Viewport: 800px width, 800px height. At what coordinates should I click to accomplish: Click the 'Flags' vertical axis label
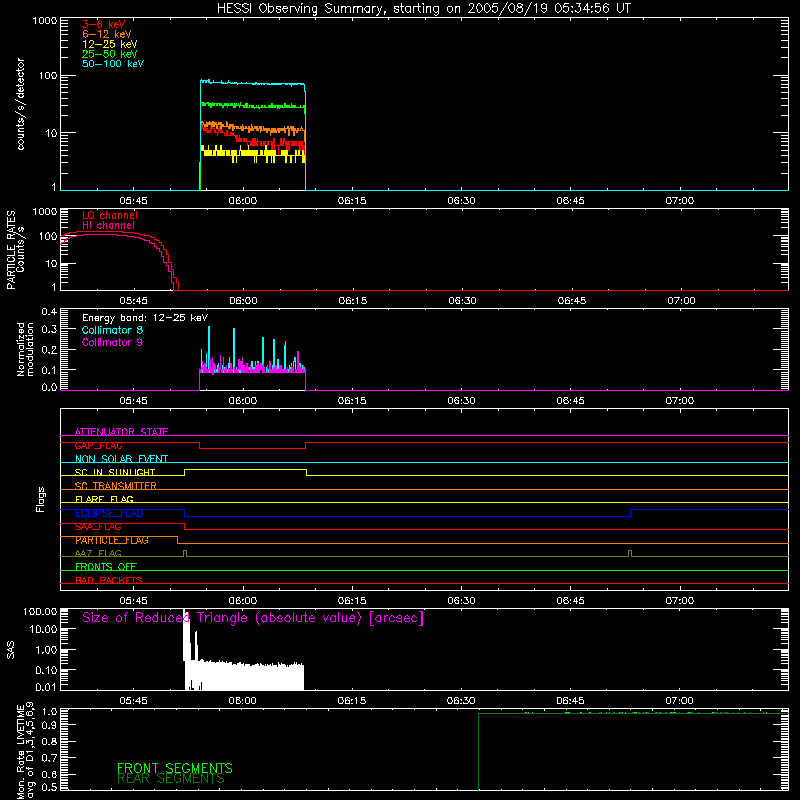(x=40, y=499)
